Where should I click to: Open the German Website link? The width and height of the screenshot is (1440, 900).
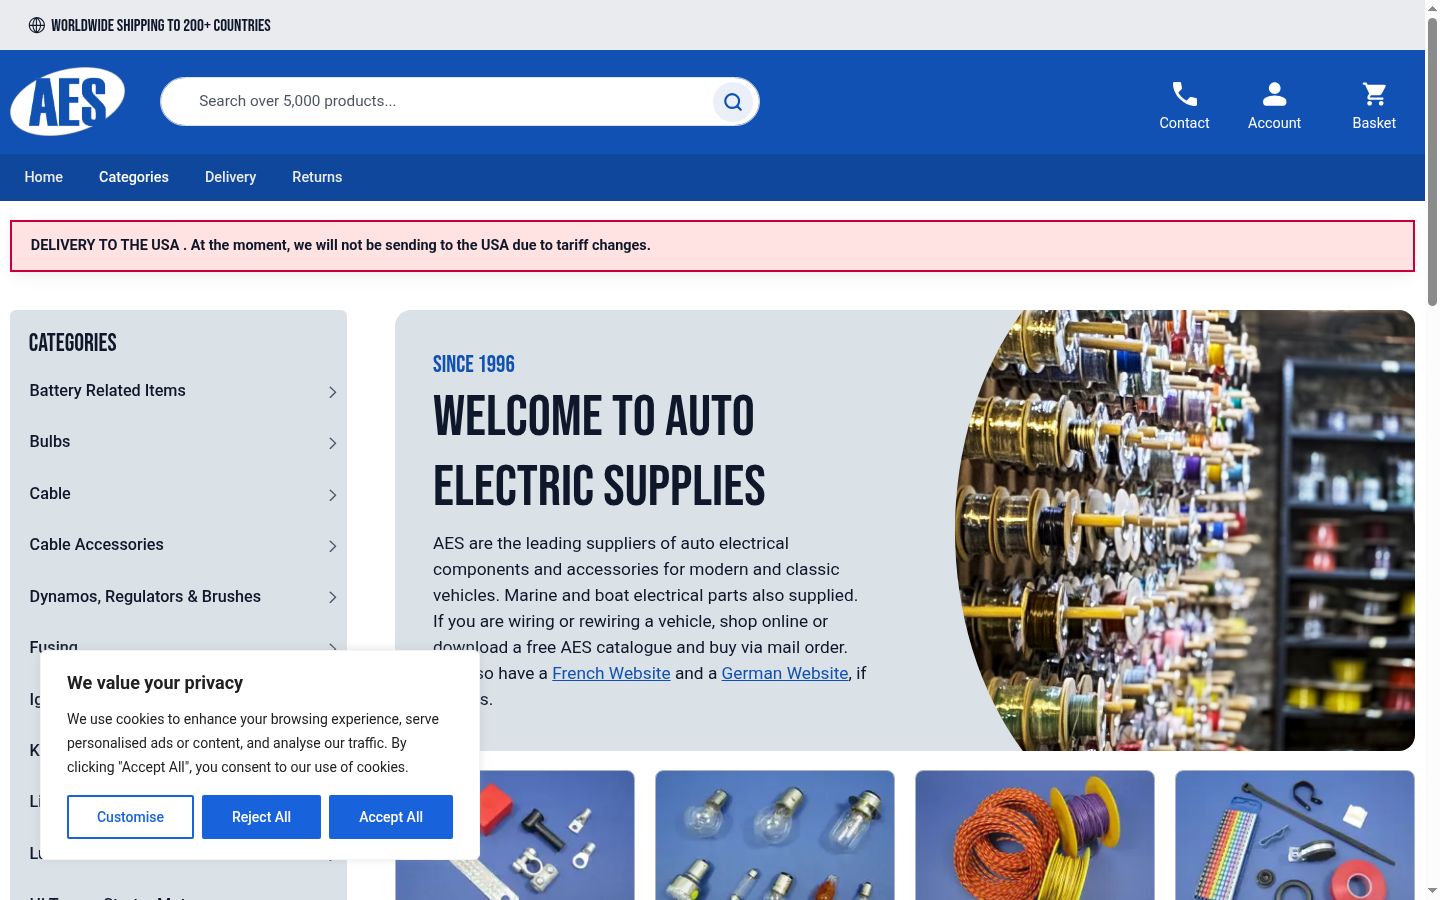pyautogui.click(x=785, y=673)
